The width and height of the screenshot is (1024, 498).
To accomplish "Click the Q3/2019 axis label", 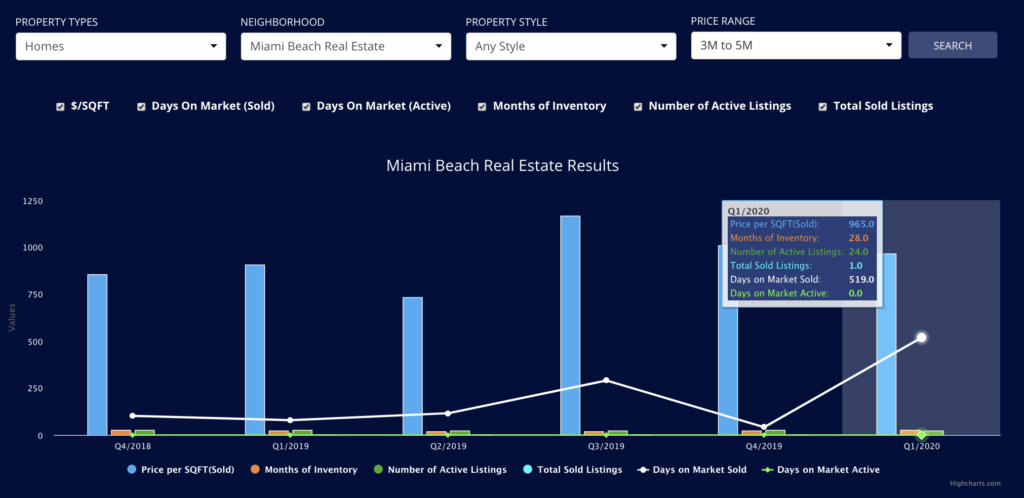I will (x=606, y=447).
